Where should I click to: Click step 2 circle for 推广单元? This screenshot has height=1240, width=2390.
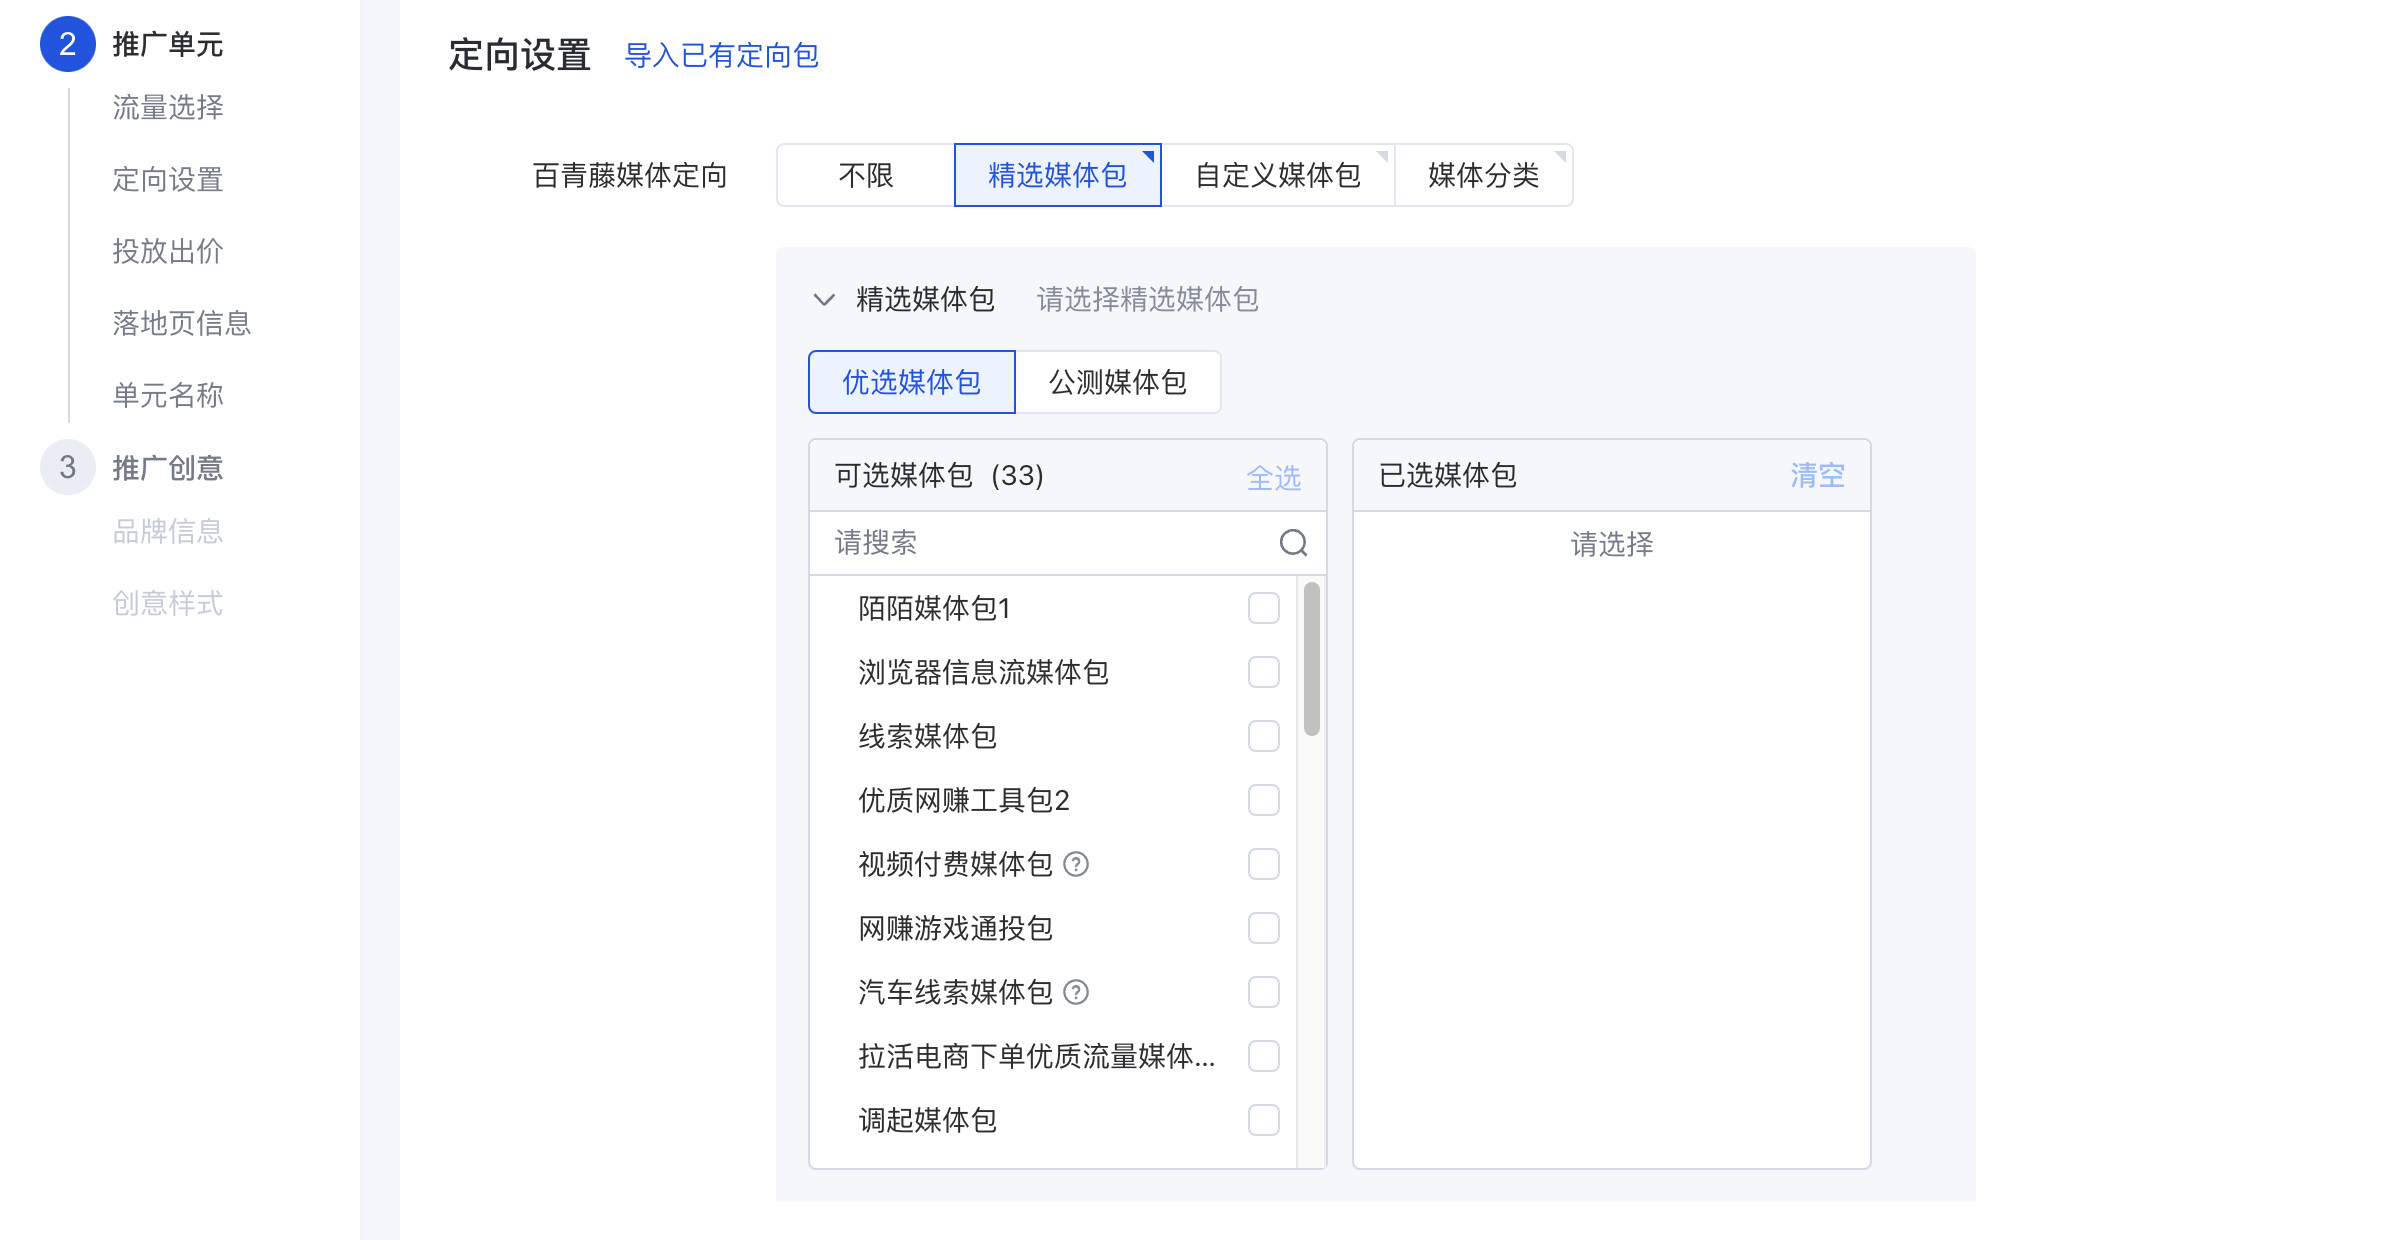tap(67, 44)
